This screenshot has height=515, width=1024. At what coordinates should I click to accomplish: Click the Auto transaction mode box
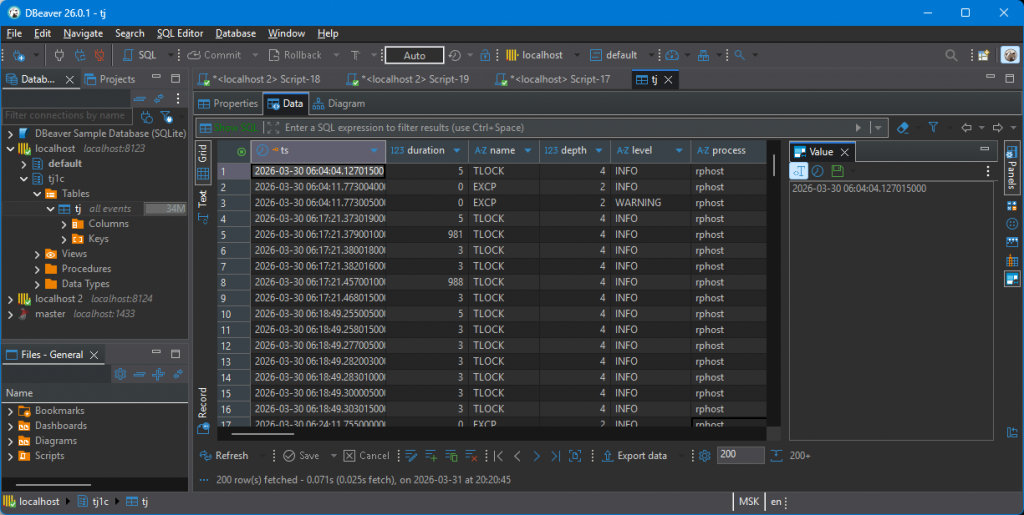(414, 55)
